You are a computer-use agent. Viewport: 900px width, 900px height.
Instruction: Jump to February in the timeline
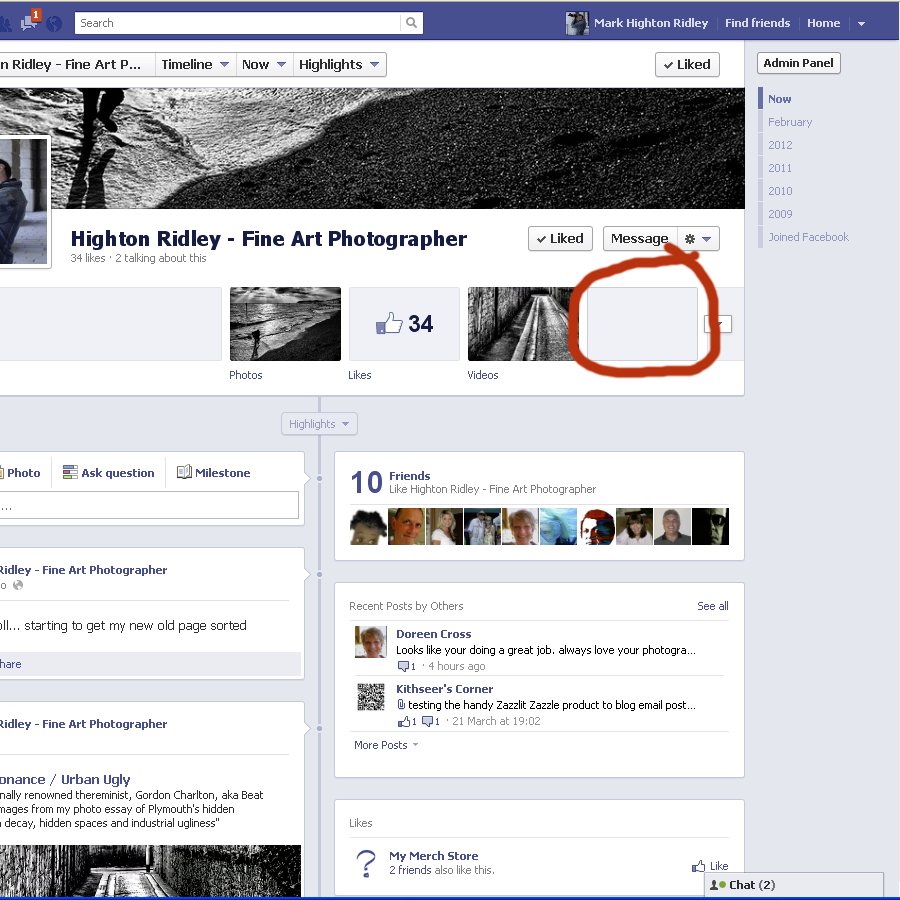click(790, 122)
